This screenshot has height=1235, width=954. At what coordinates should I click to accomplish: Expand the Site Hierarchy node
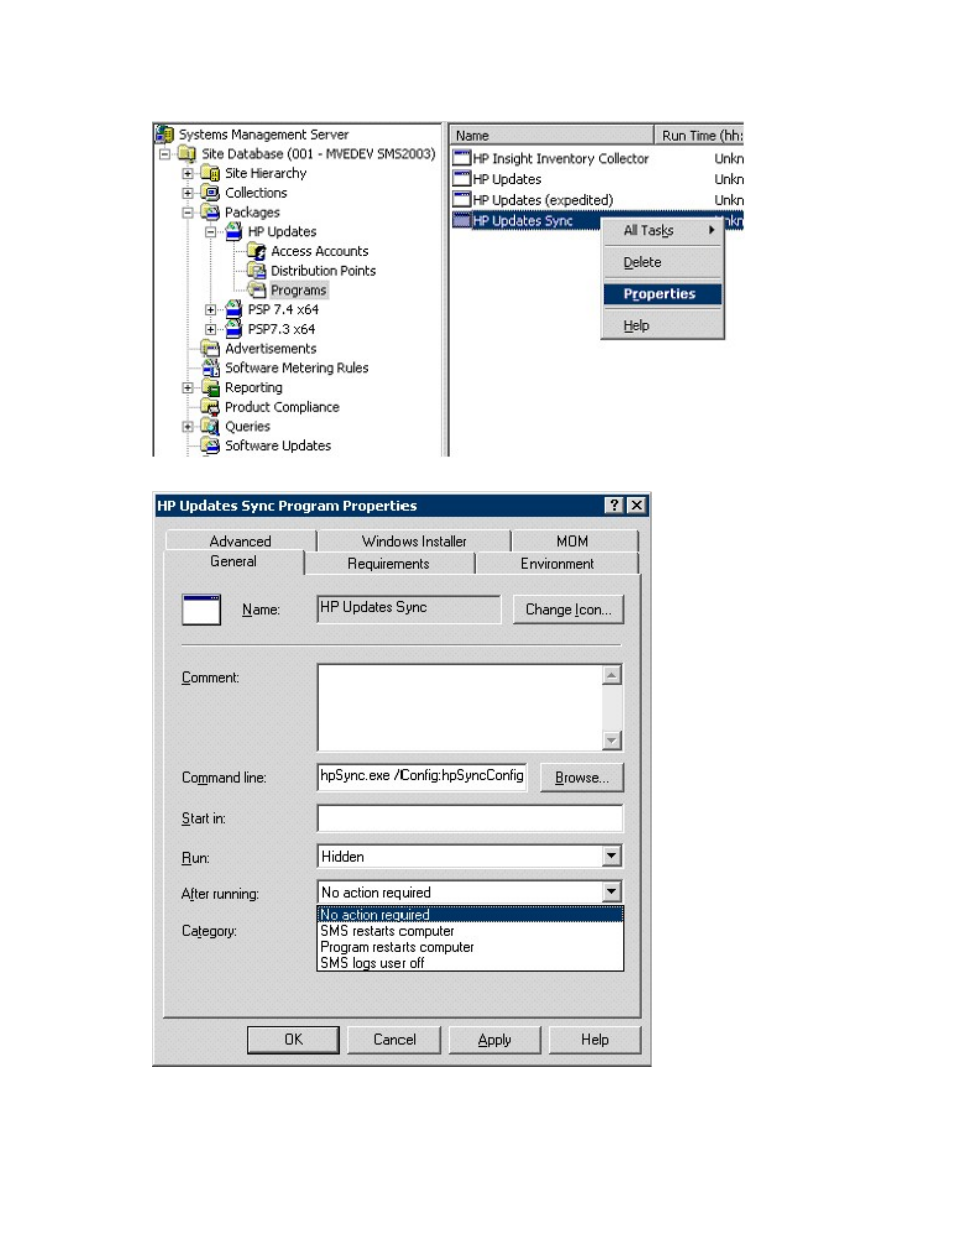coord(187,173)
